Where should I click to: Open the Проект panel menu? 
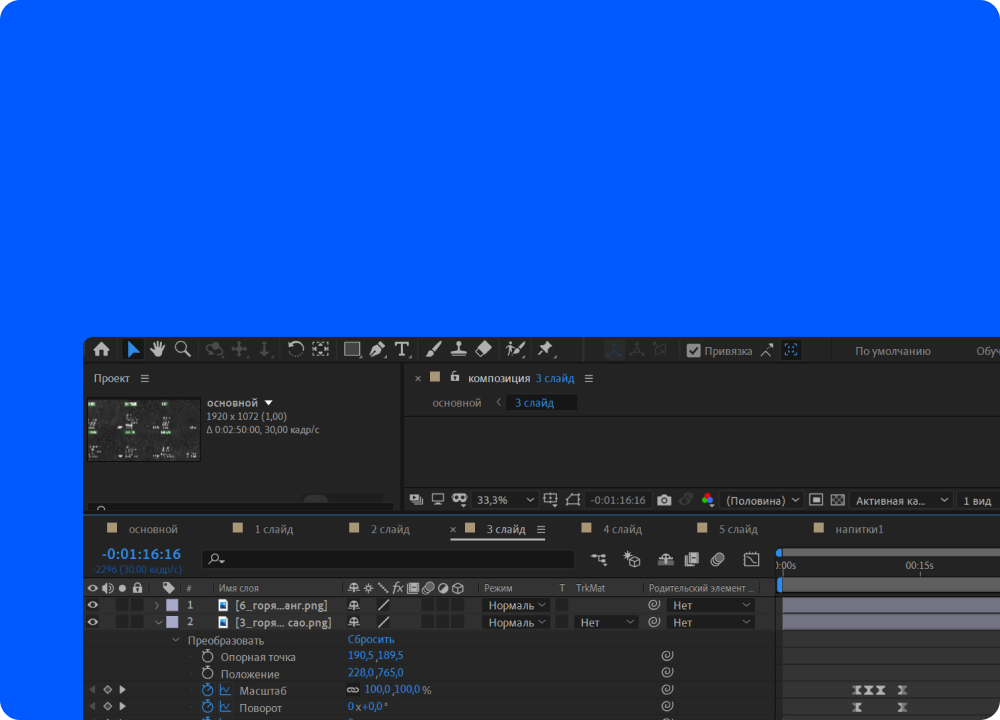coord(145,378)
